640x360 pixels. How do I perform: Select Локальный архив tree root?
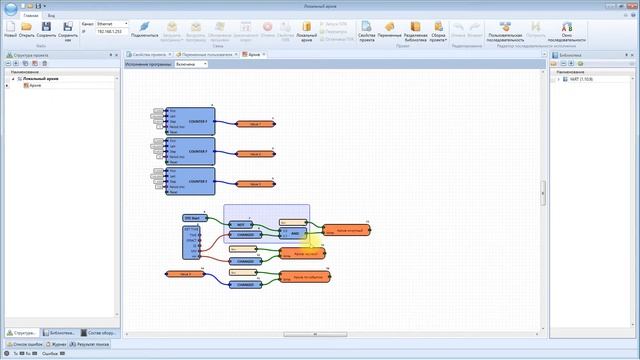[x=40, y=79]
